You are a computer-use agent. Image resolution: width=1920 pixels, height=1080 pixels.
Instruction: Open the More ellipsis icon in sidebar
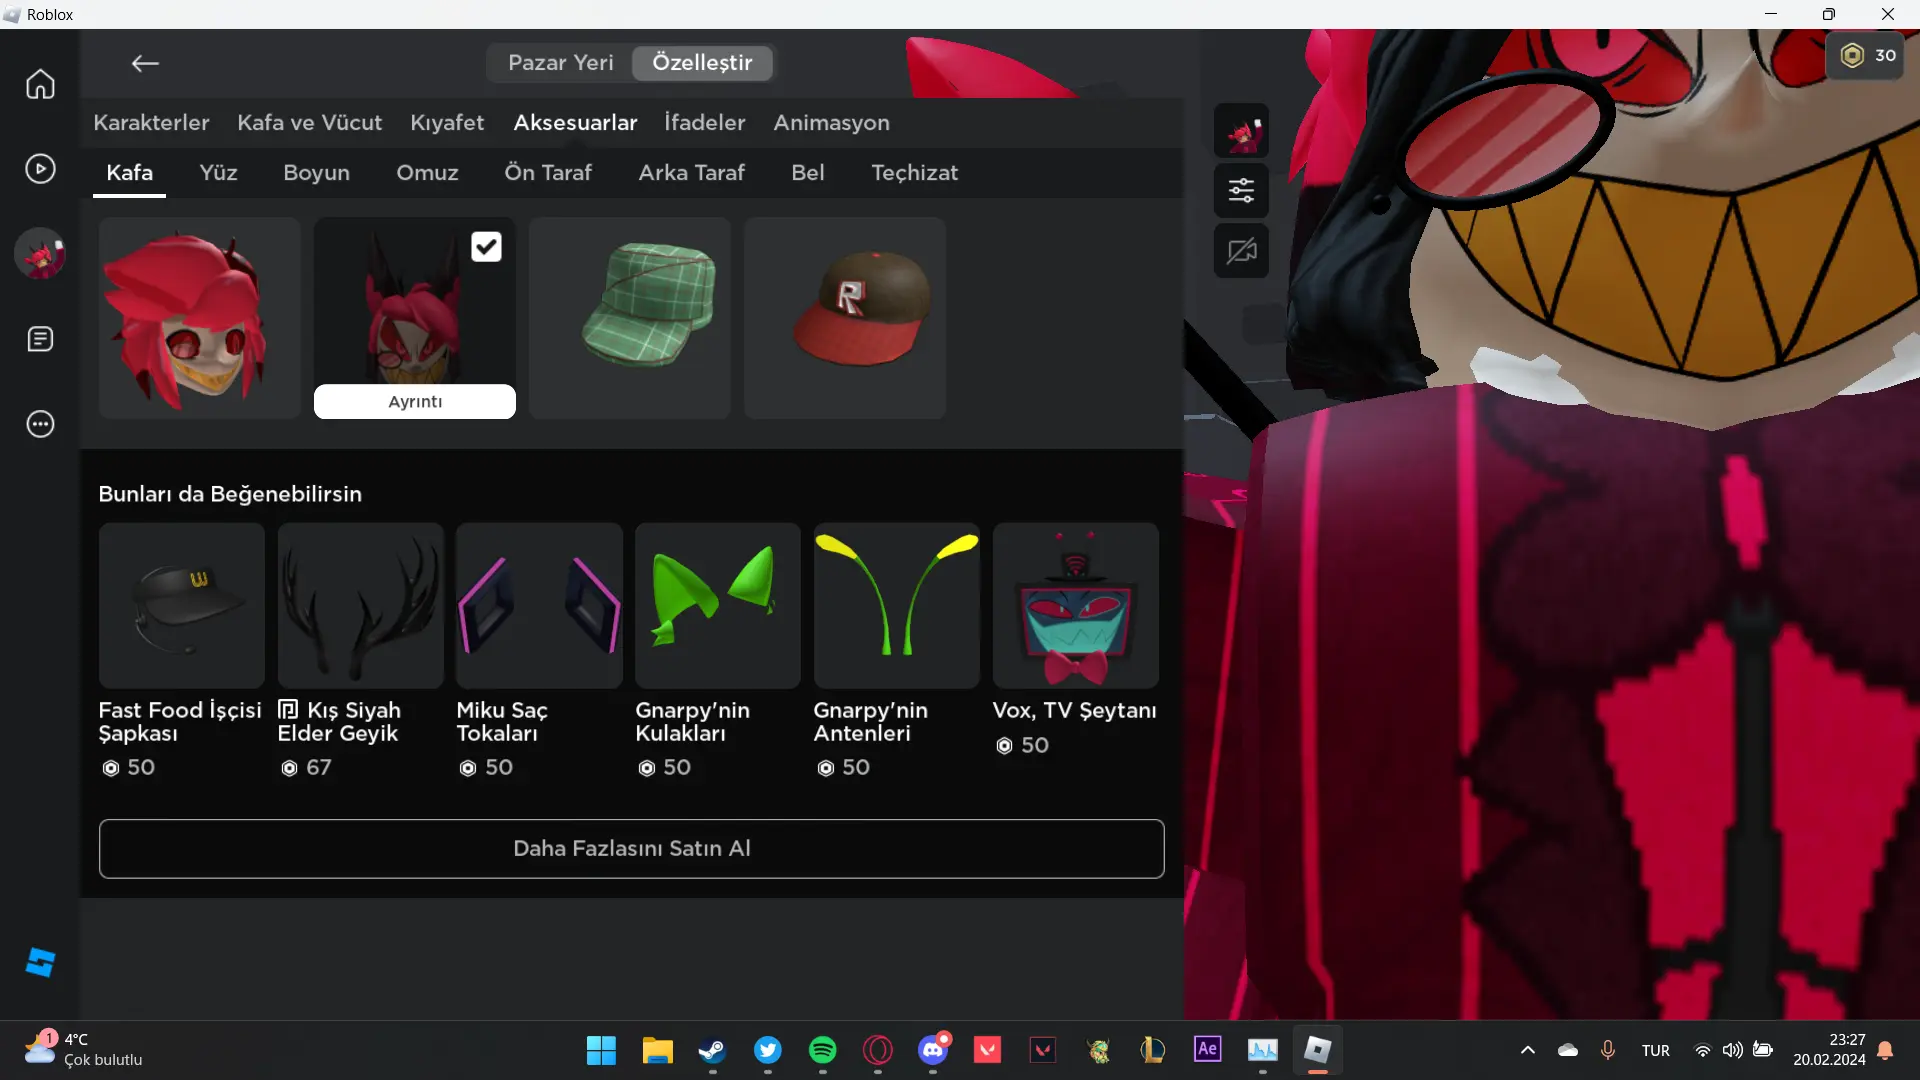click(x=40, y=424)
